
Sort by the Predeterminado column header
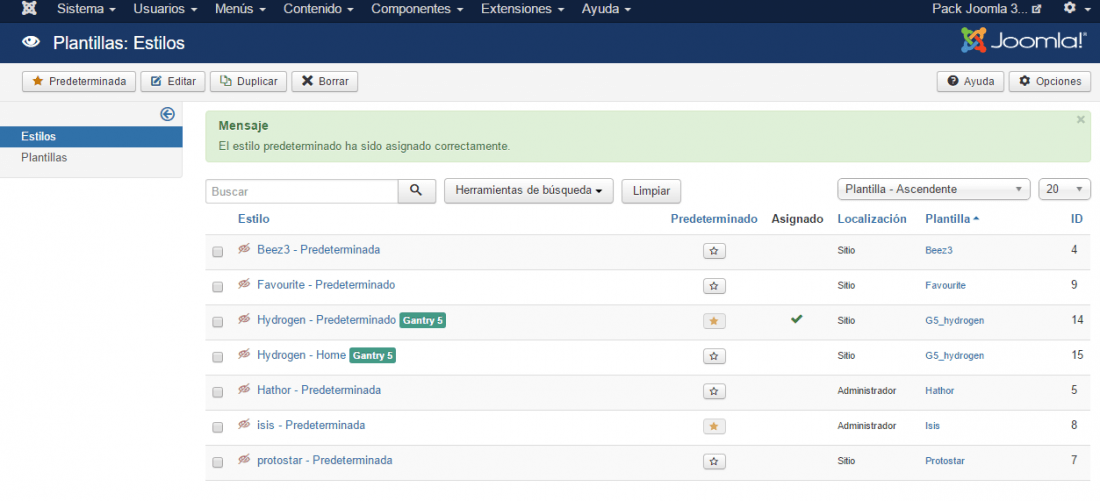(x=713, y=219)
